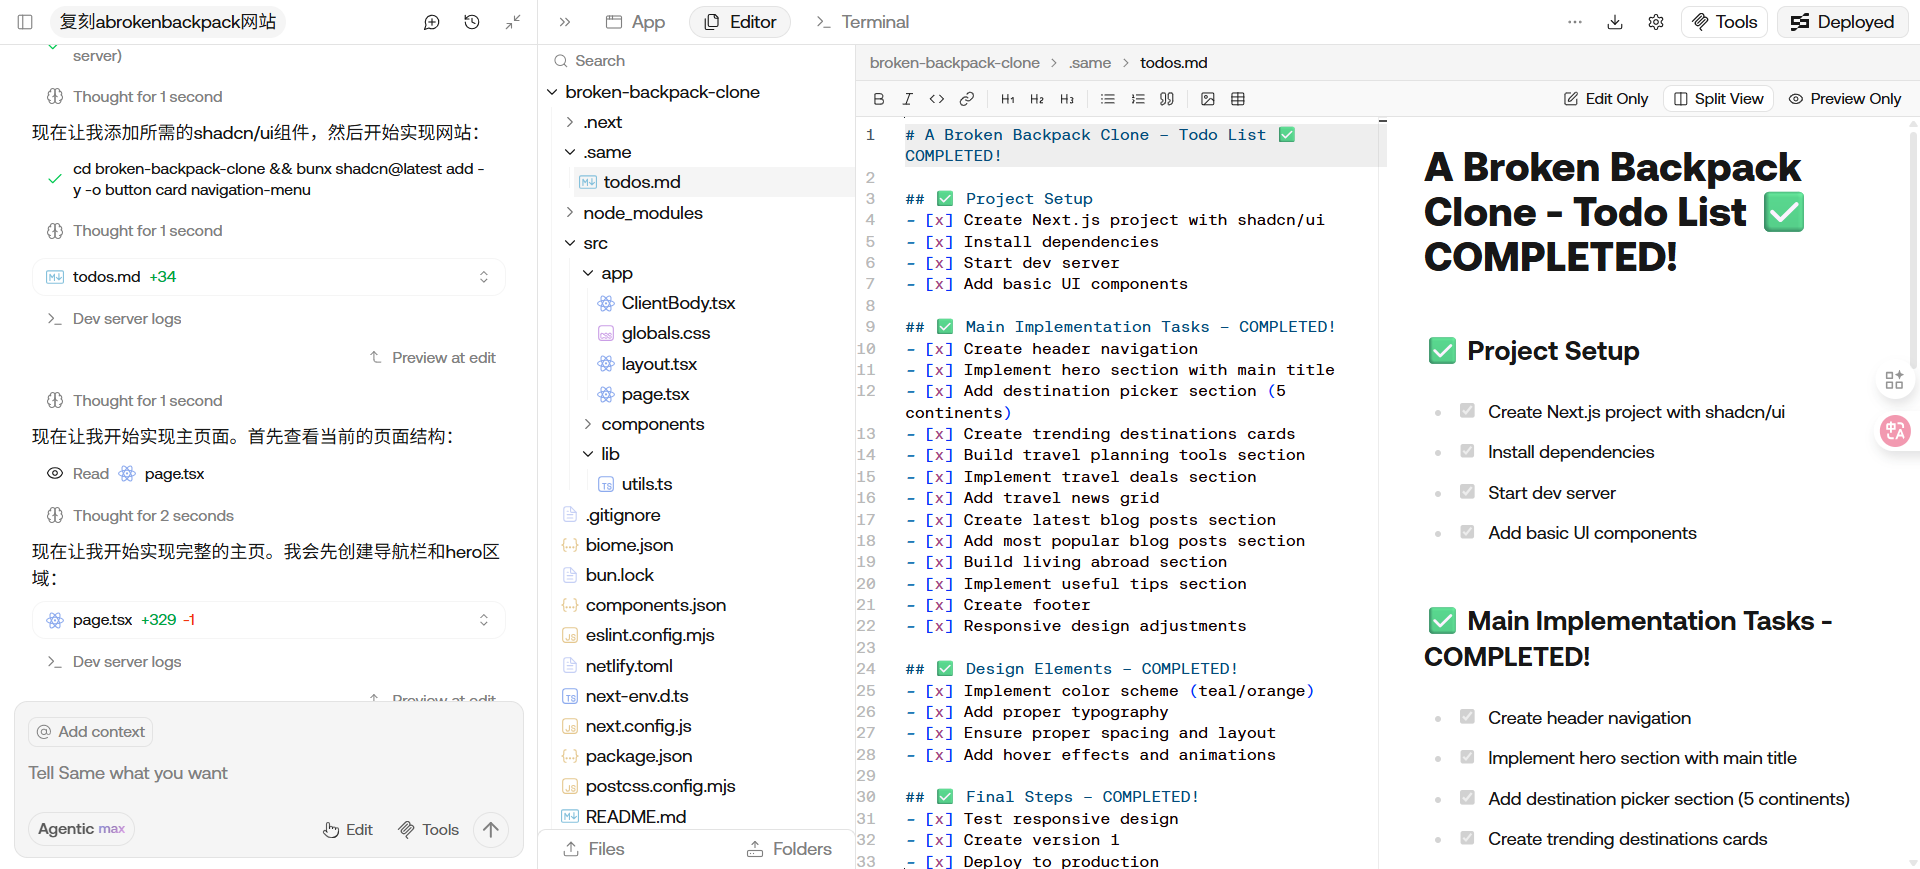This screenshot has height=869, width=1920.
Task: Insert a link using the link icon
Action: (x=966, y=99)
